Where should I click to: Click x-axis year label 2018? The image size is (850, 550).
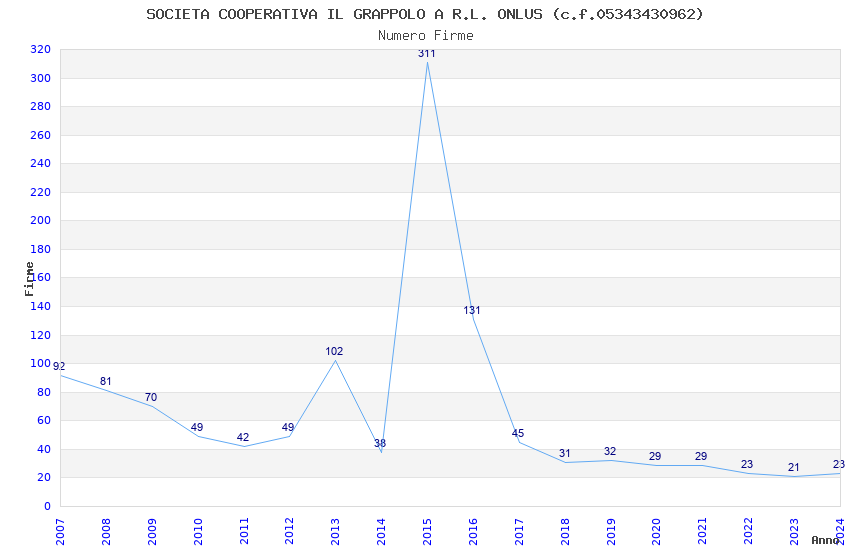[x=565, y=532]
